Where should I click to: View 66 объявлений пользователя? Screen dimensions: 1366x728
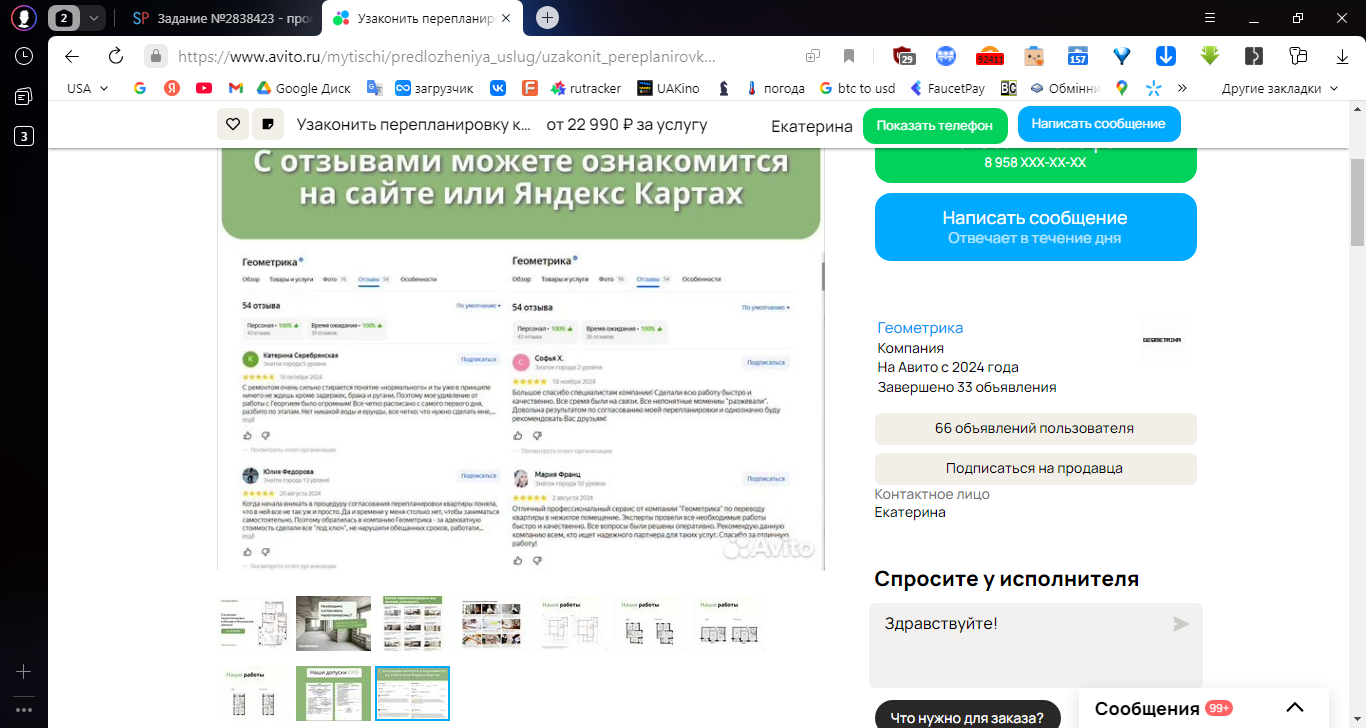pos(1035,428)
